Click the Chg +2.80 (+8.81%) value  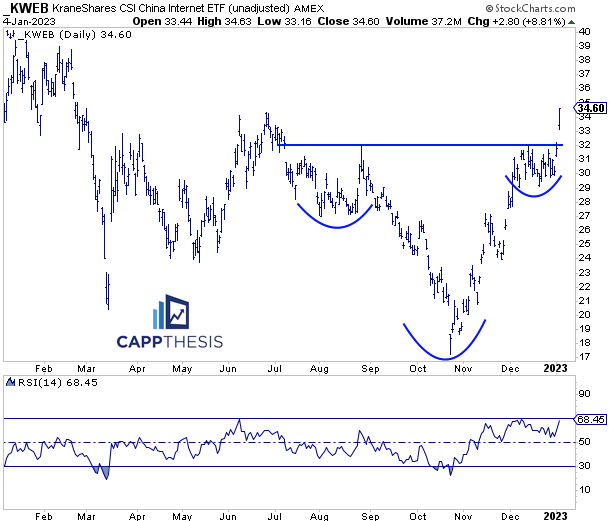coord(517,21)
